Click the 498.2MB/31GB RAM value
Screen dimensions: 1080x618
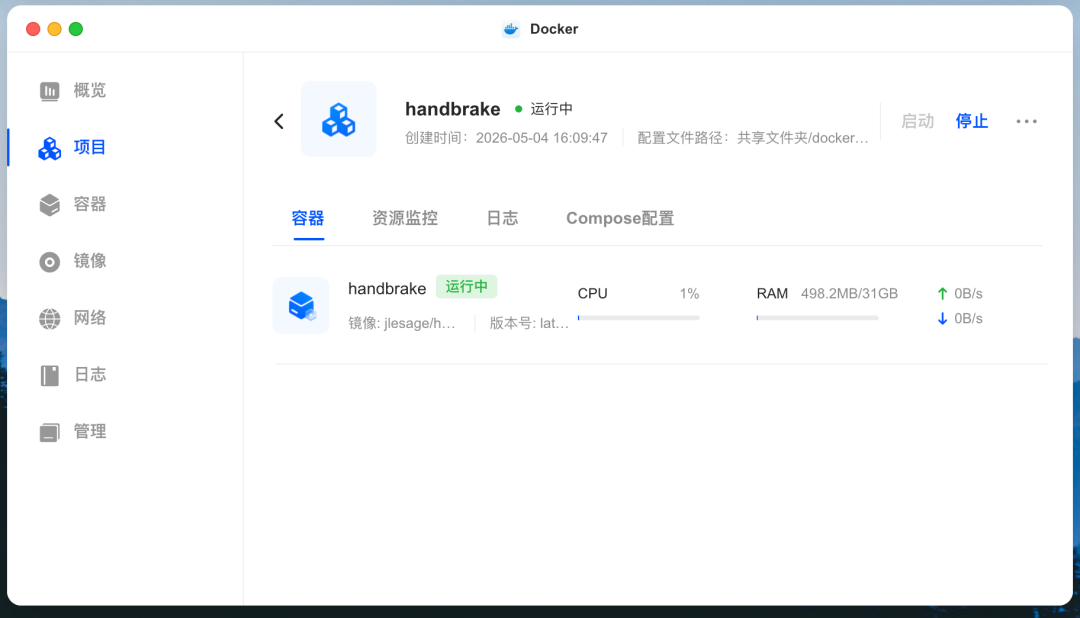click(849, 293)
